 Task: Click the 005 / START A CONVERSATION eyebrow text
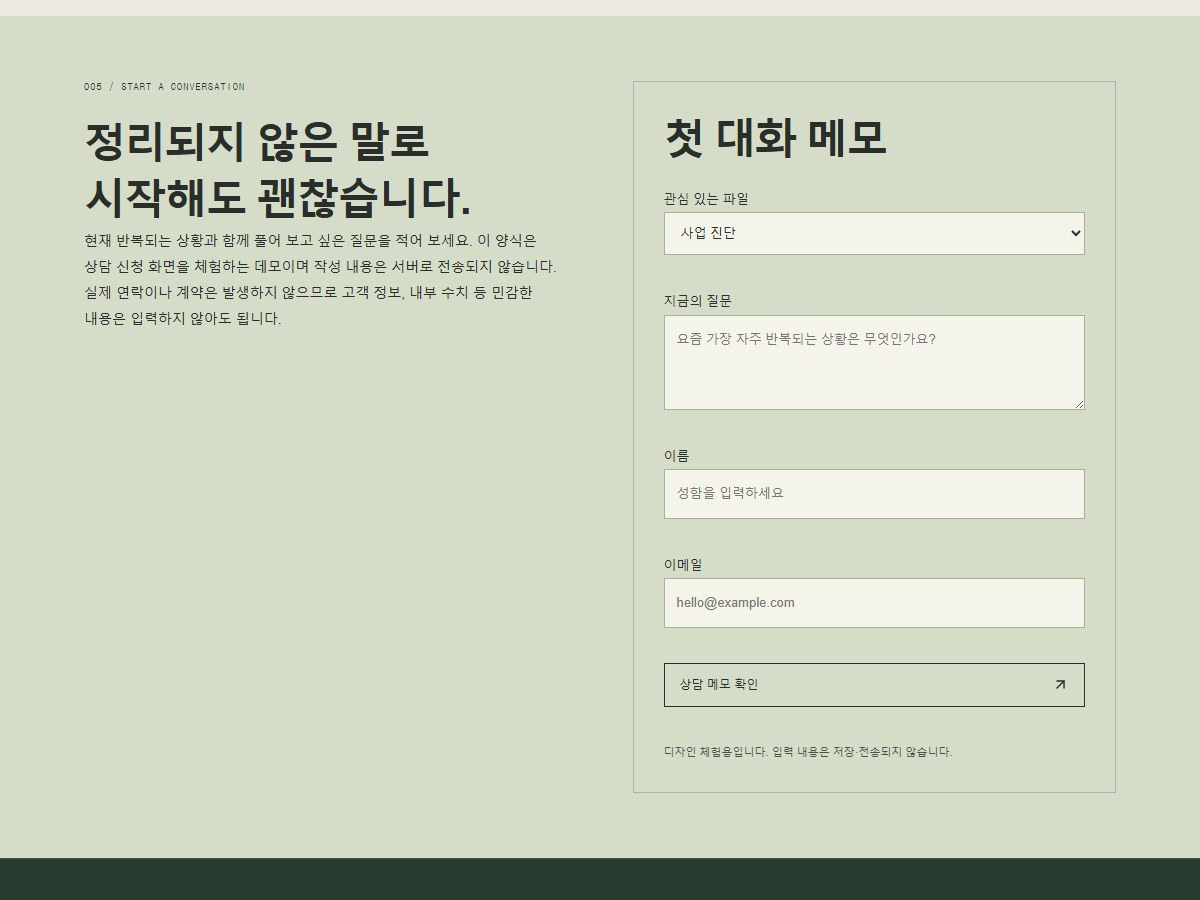click(x=164, y=87)
